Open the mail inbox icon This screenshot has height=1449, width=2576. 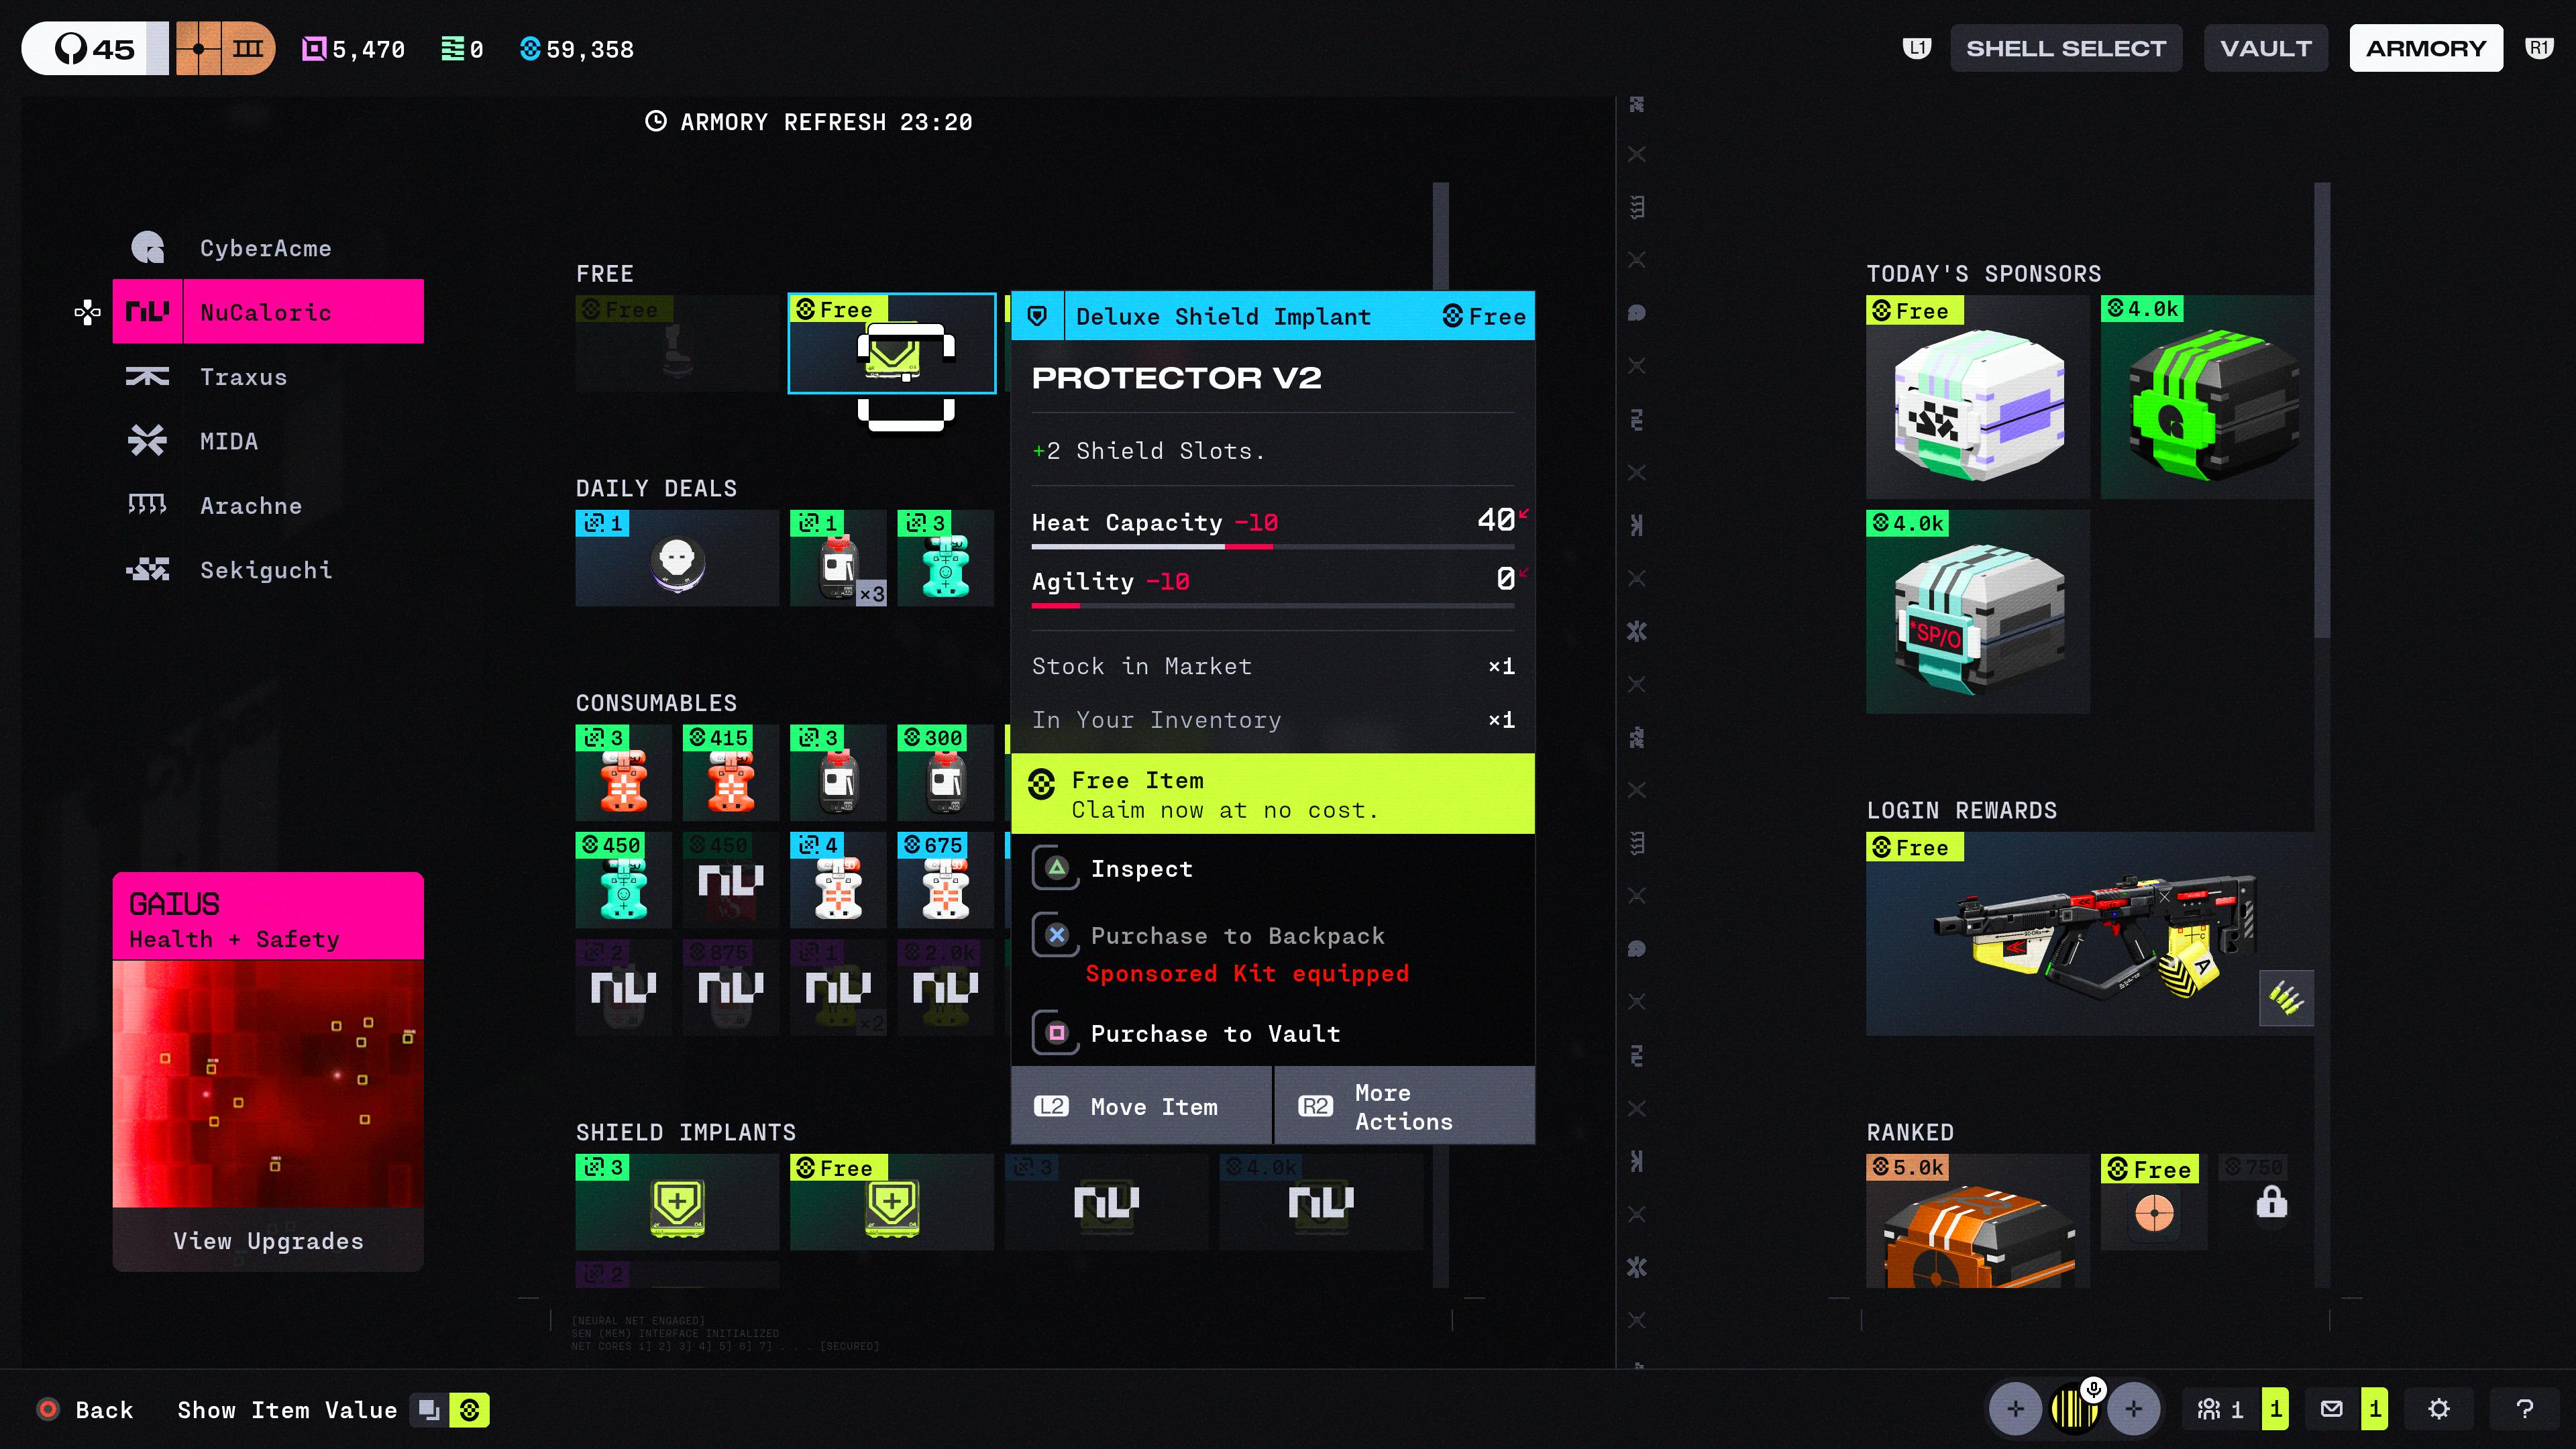pyautogui.click(x=2331, y=1409)
